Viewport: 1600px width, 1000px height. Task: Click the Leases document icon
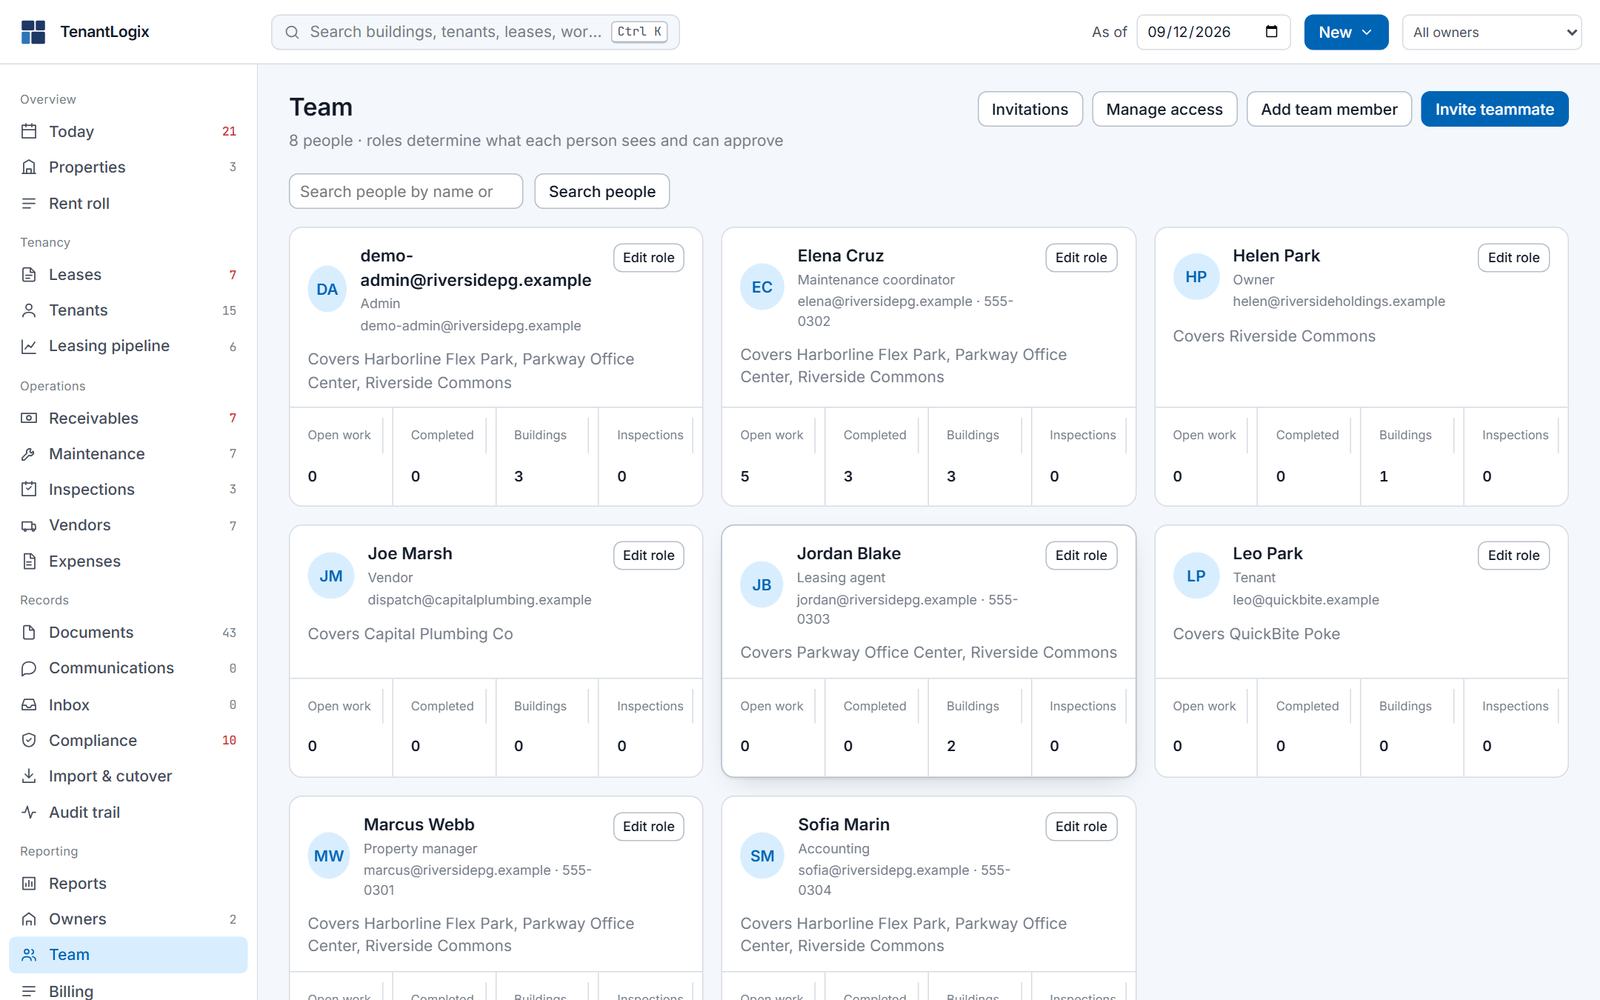(x=29, y=274)
